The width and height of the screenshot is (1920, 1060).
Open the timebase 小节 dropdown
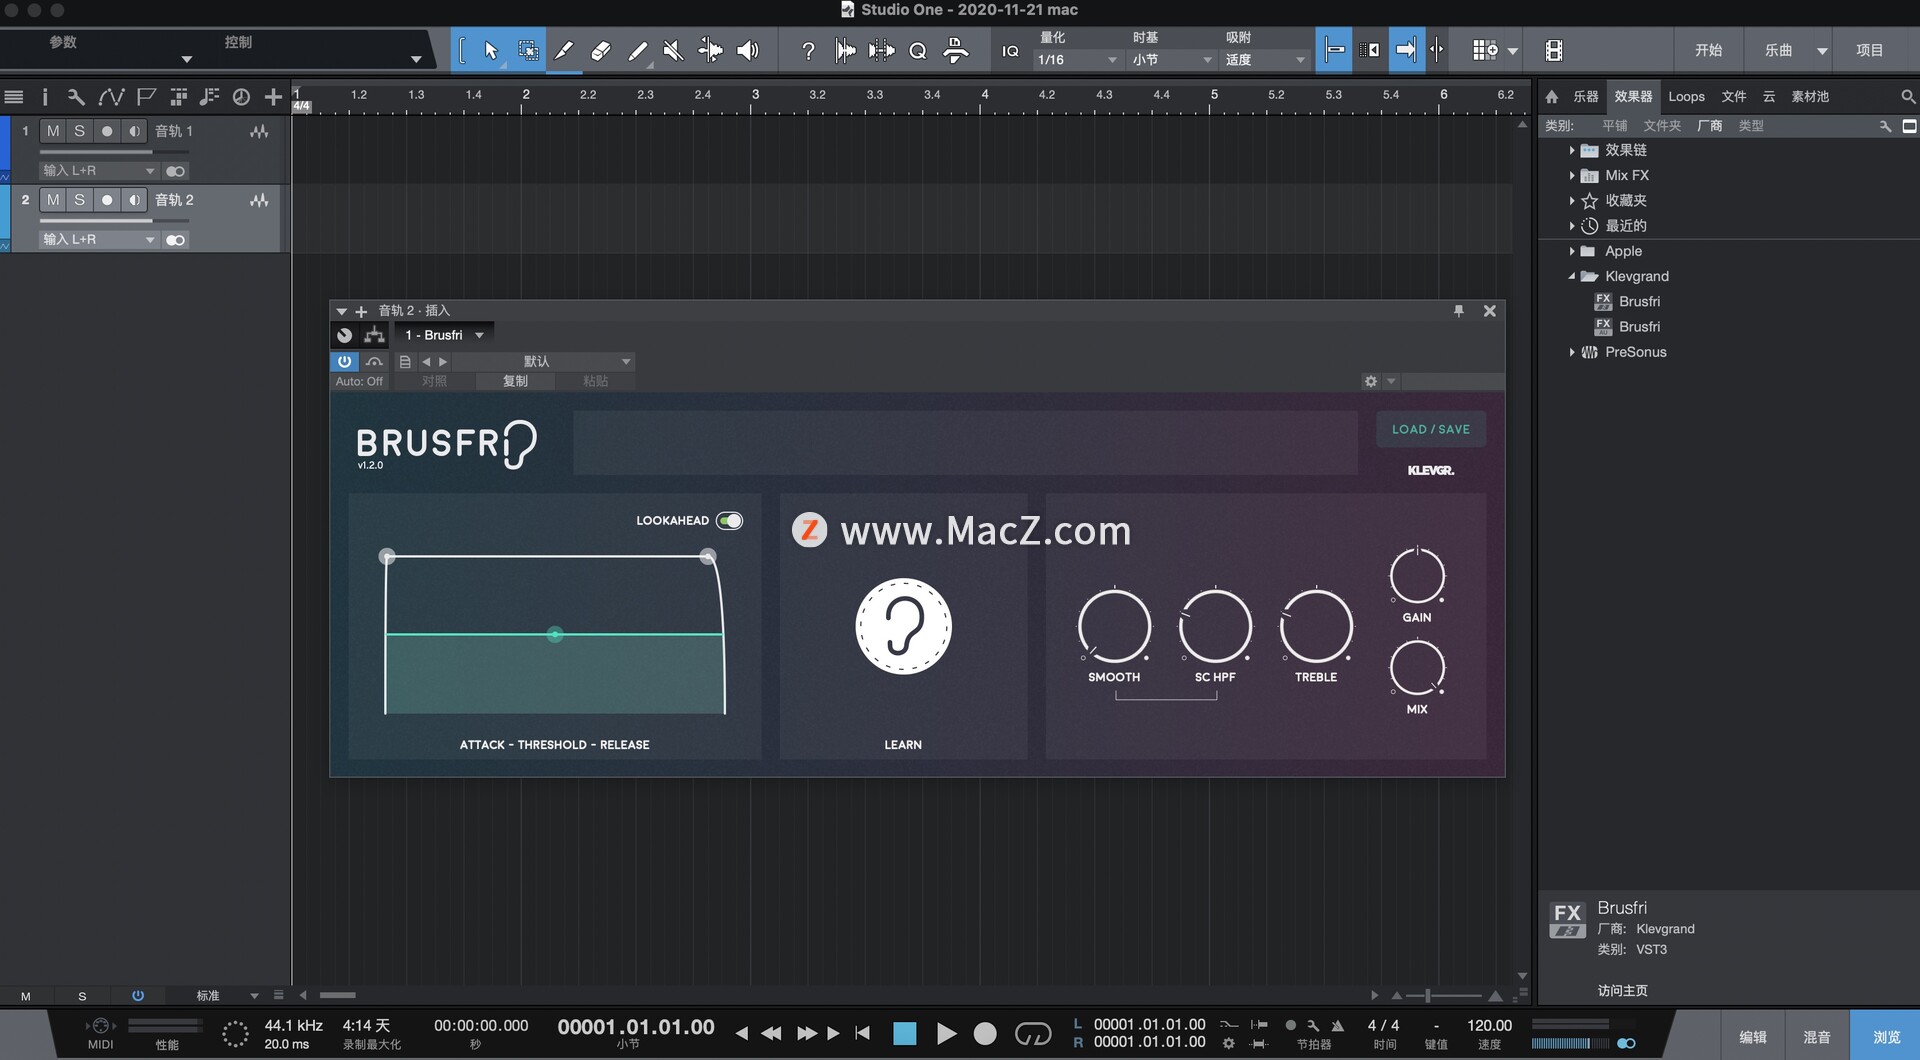(x=1171, y=60)
